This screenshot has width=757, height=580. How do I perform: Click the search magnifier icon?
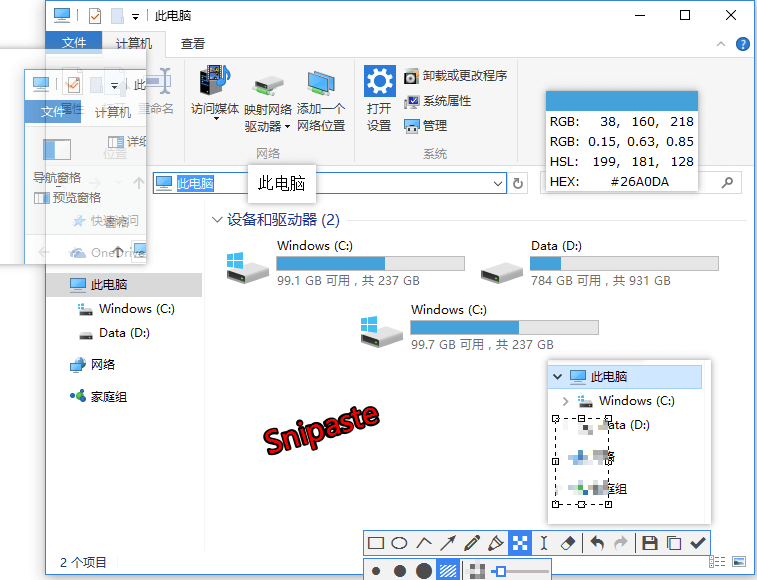[727, 183]
